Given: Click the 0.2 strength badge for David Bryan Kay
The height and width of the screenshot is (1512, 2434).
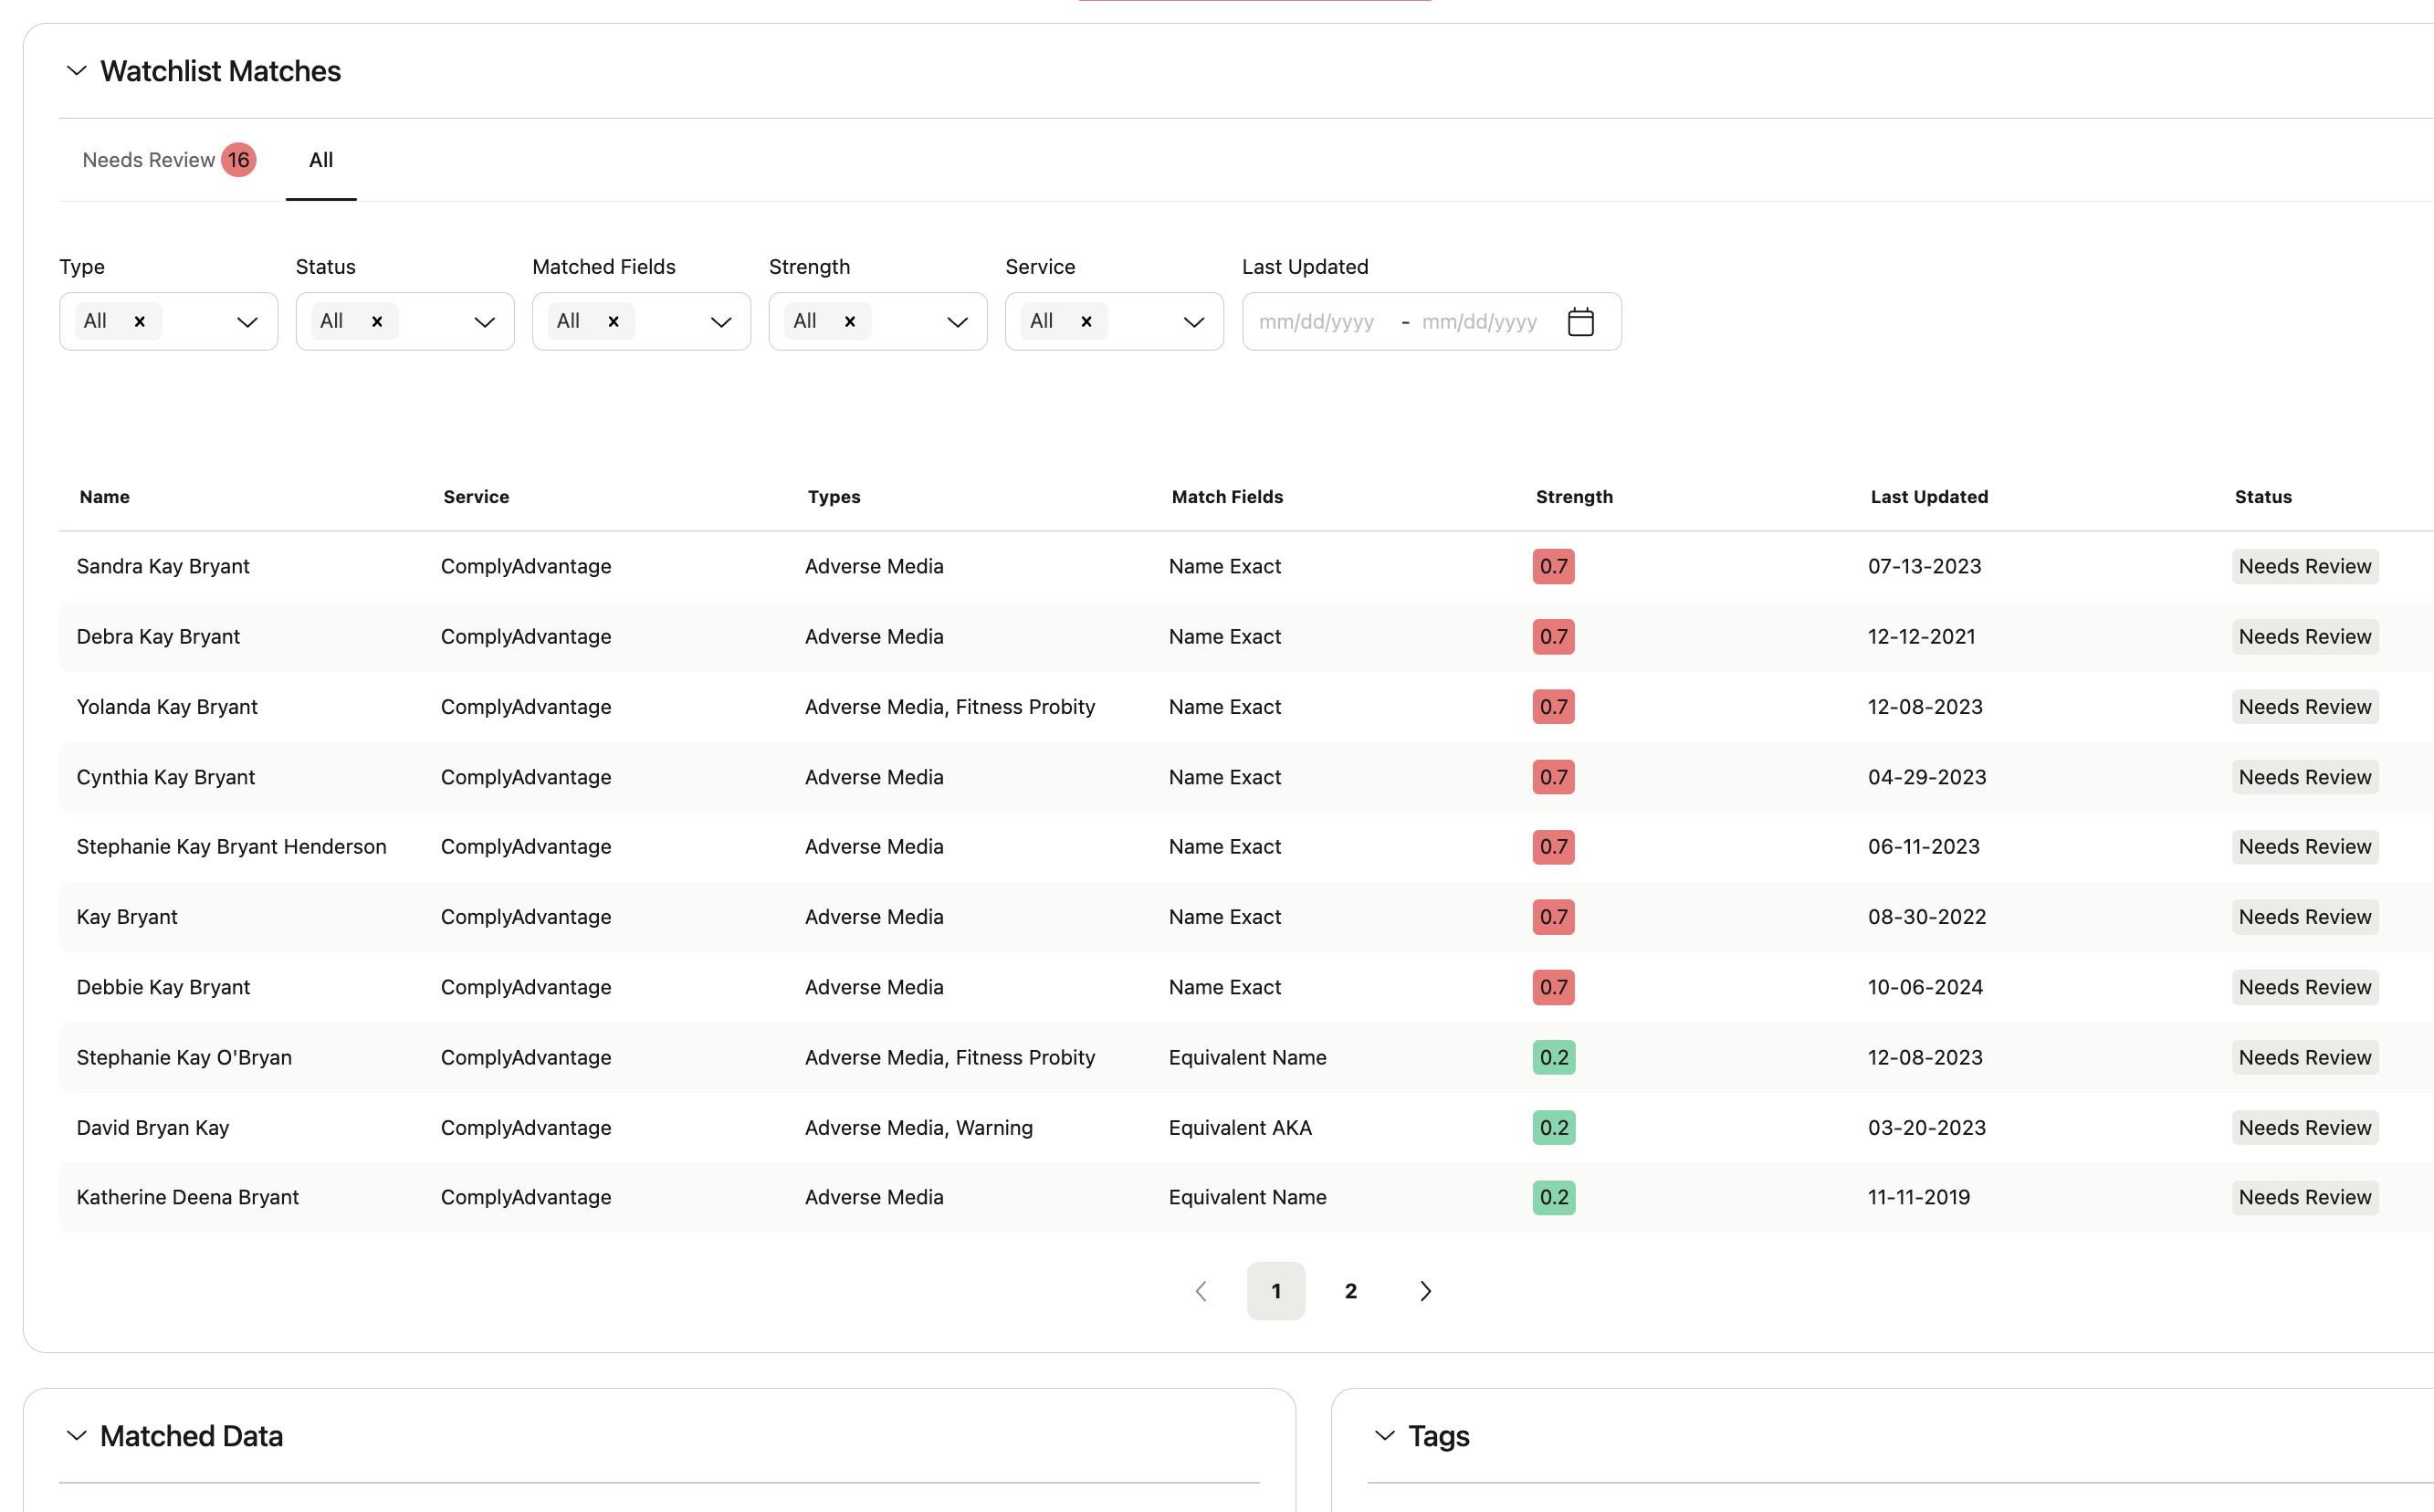Looking at the screenshot, I should [x=1553, y=1128].
